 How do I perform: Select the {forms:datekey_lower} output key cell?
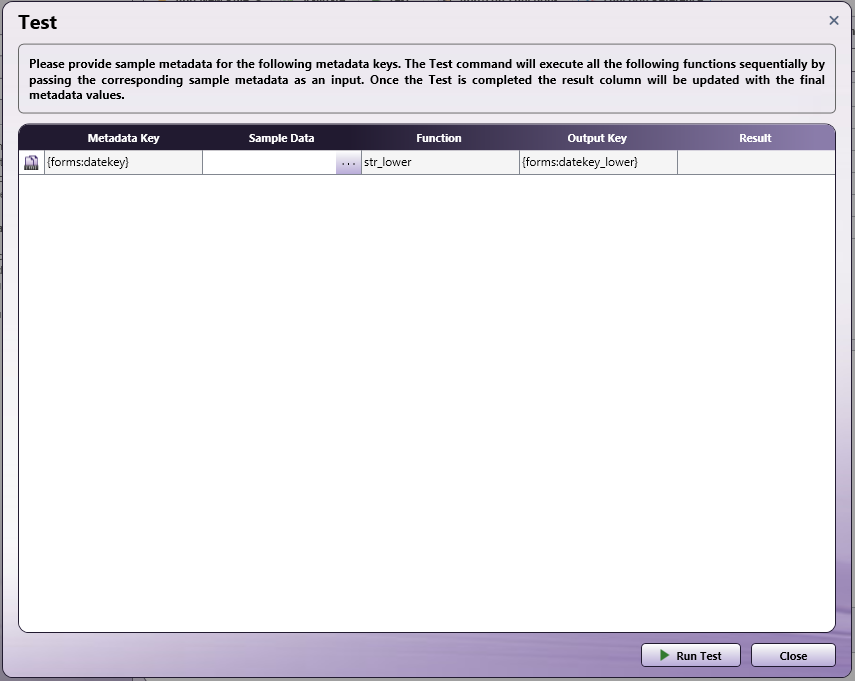(x=598, y=162)
